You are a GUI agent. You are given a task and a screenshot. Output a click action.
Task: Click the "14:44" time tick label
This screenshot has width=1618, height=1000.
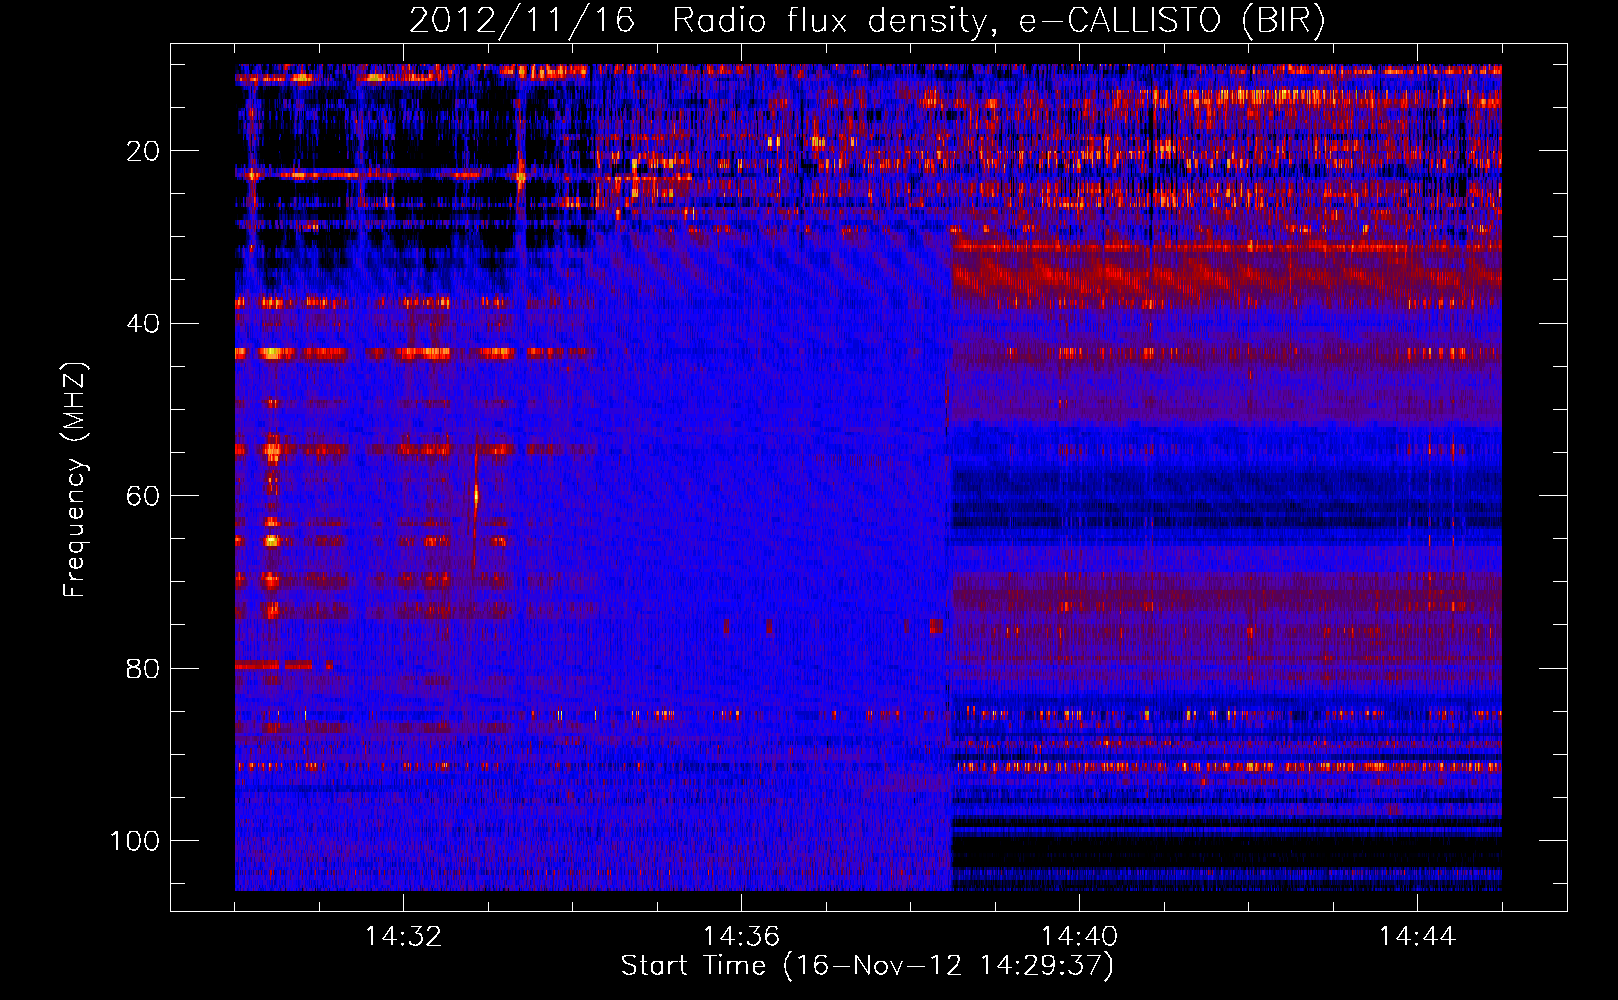point(1417,937)
